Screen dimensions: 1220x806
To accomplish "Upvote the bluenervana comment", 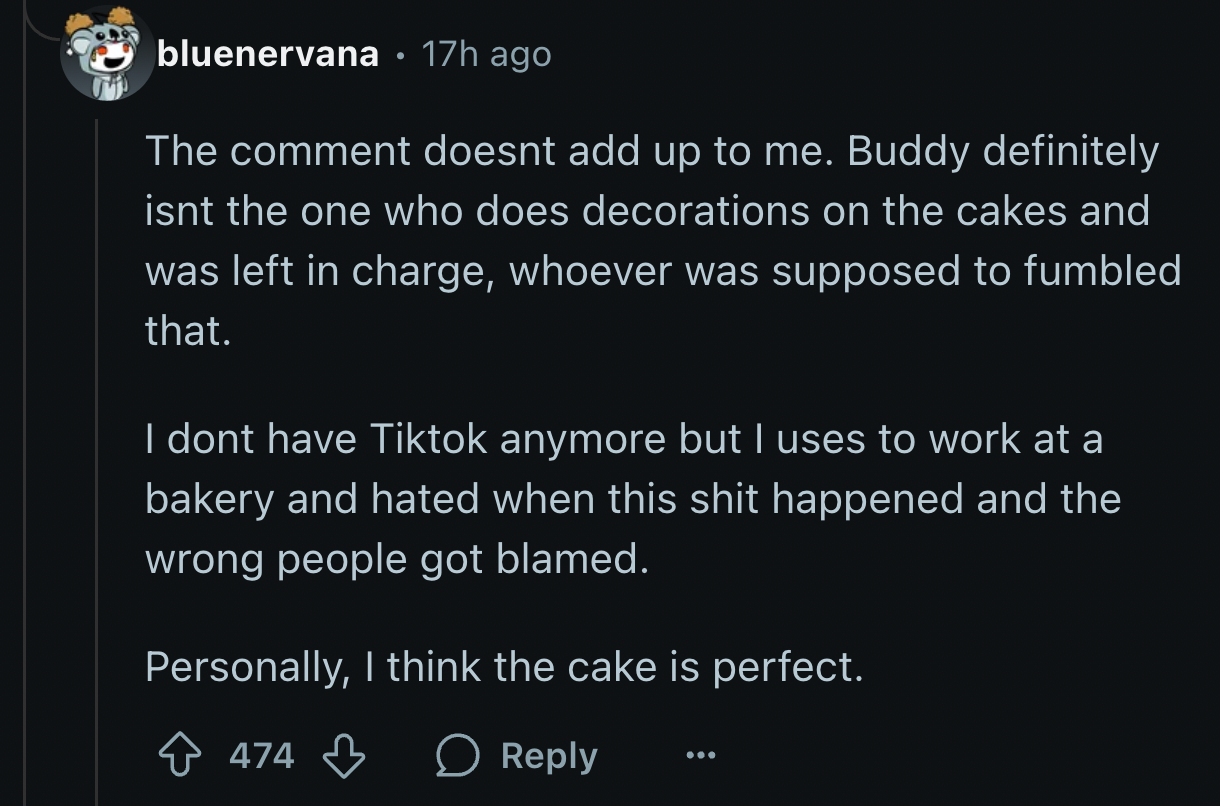I will [183, 755].
